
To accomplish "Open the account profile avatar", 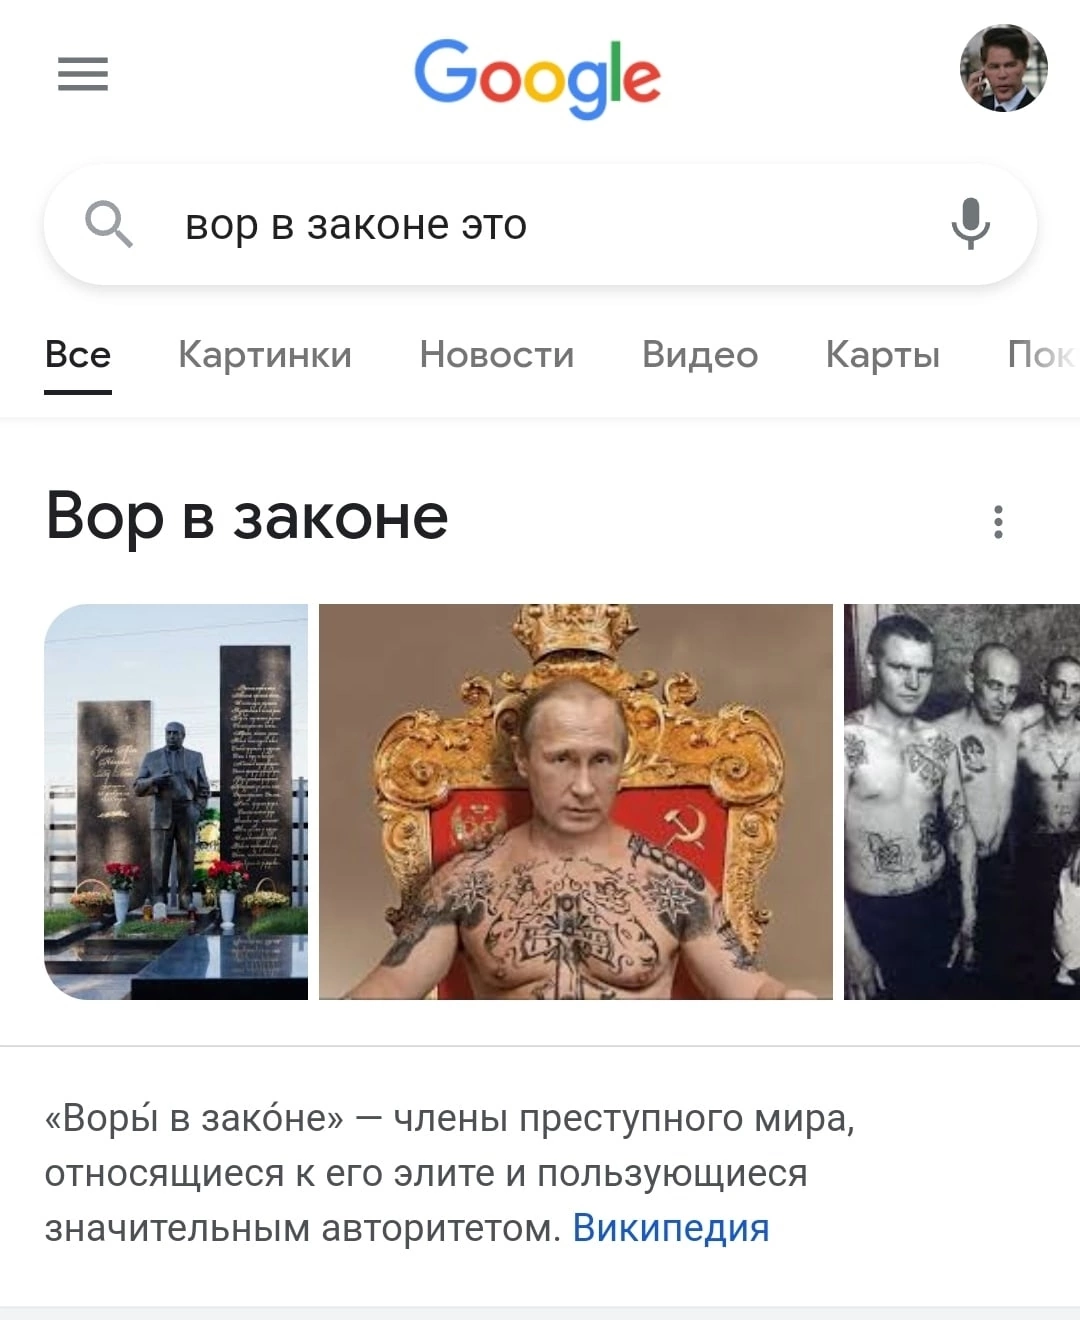I will [x=1004, y=68].
